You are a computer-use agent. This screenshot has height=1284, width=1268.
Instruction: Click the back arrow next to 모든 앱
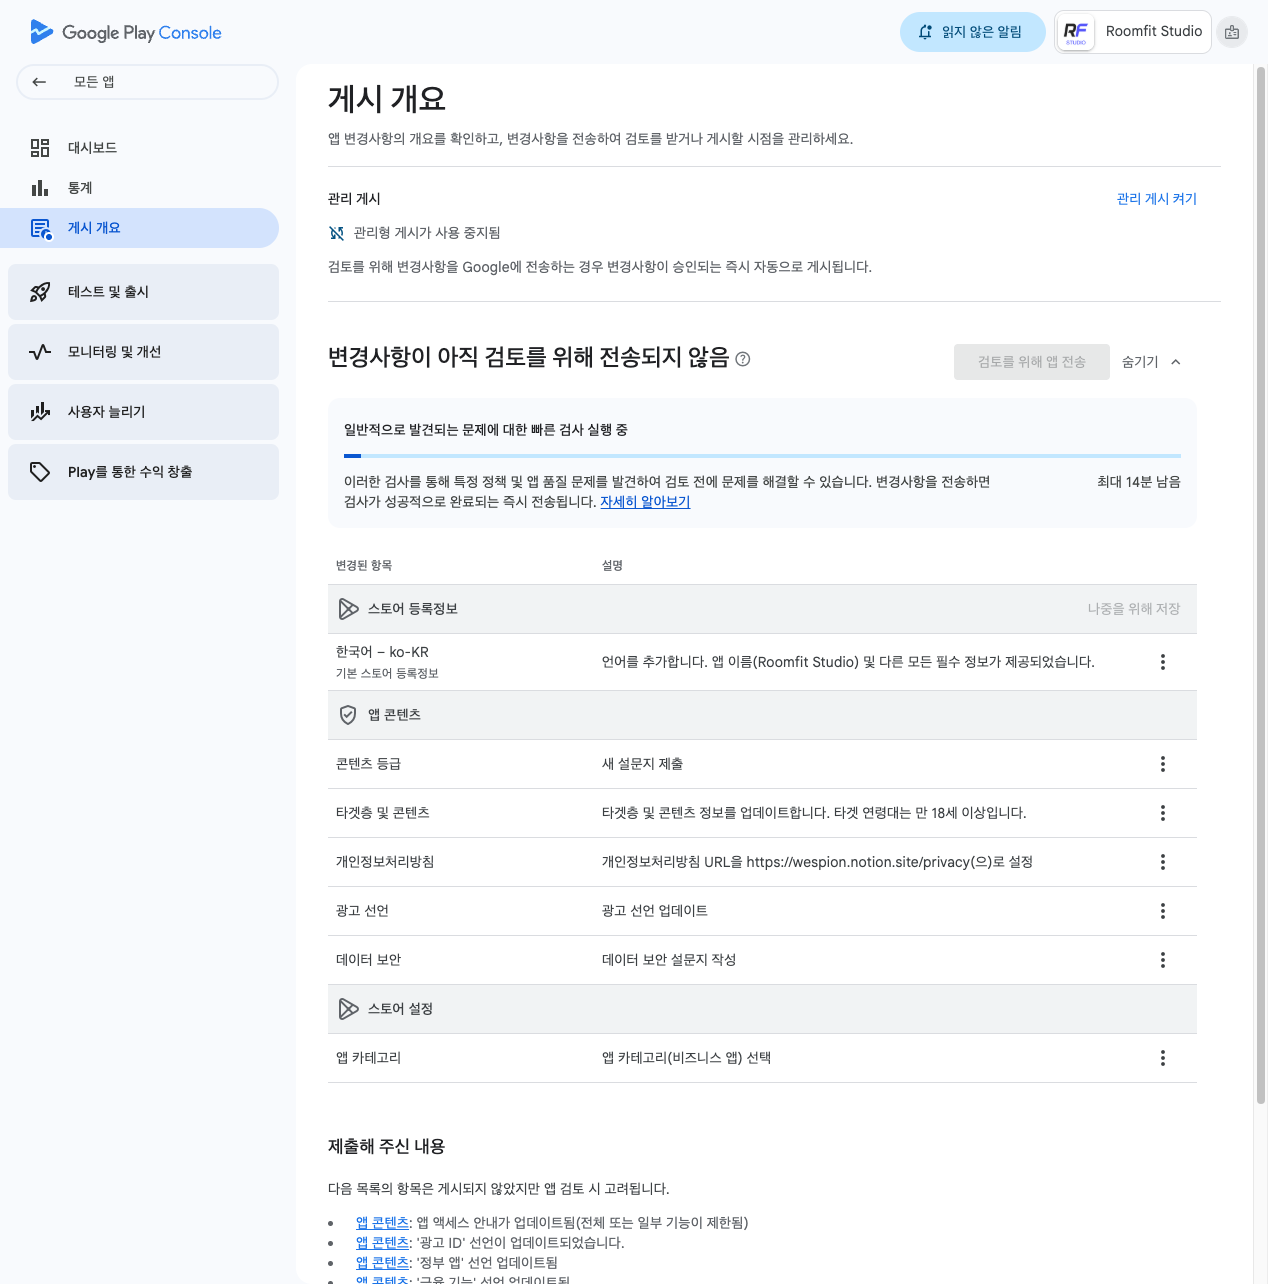tap(39, 82)
